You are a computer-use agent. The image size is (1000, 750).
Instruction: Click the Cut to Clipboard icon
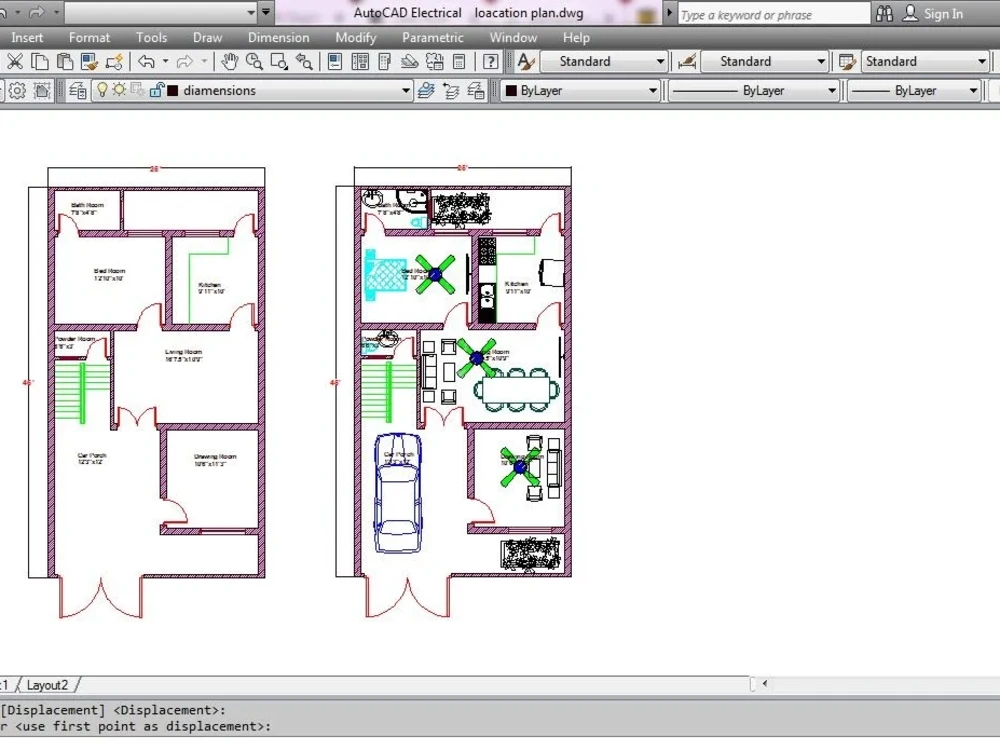(x=16, y=61)
